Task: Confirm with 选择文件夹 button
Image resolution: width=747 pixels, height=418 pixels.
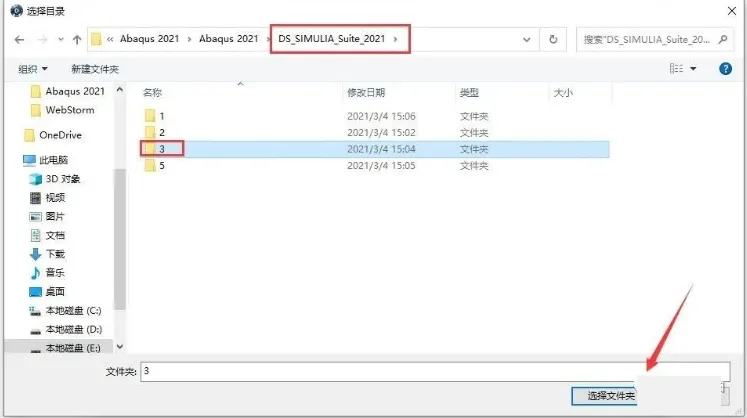Action: 604,396
